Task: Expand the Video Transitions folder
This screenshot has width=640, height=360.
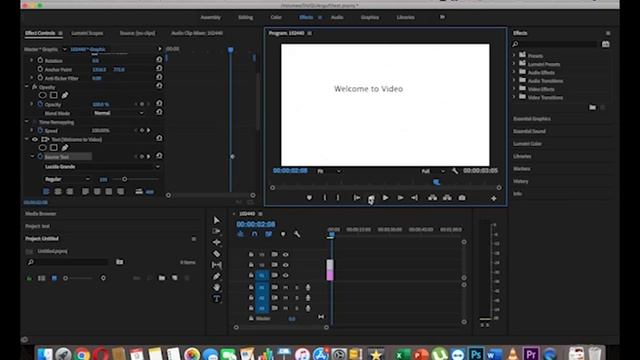Action: click(514, 97)
